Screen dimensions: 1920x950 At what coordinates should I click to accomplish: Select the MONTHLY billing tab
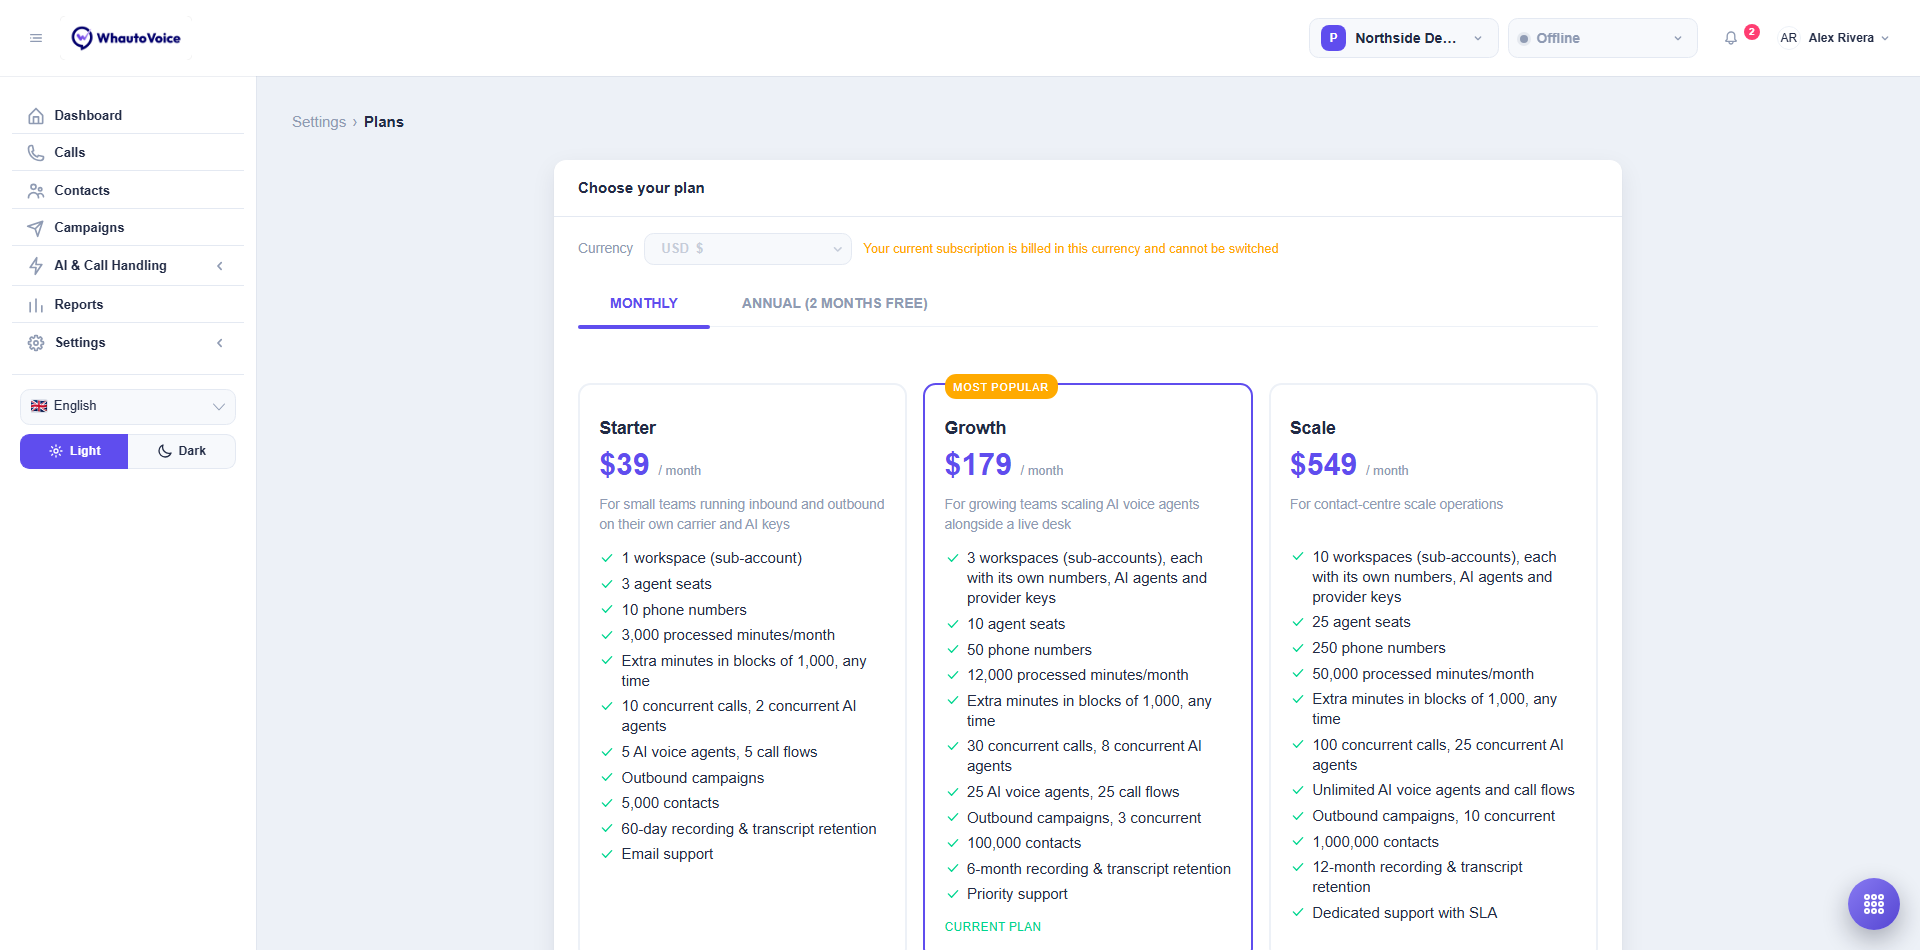click(x=644, y=304)
